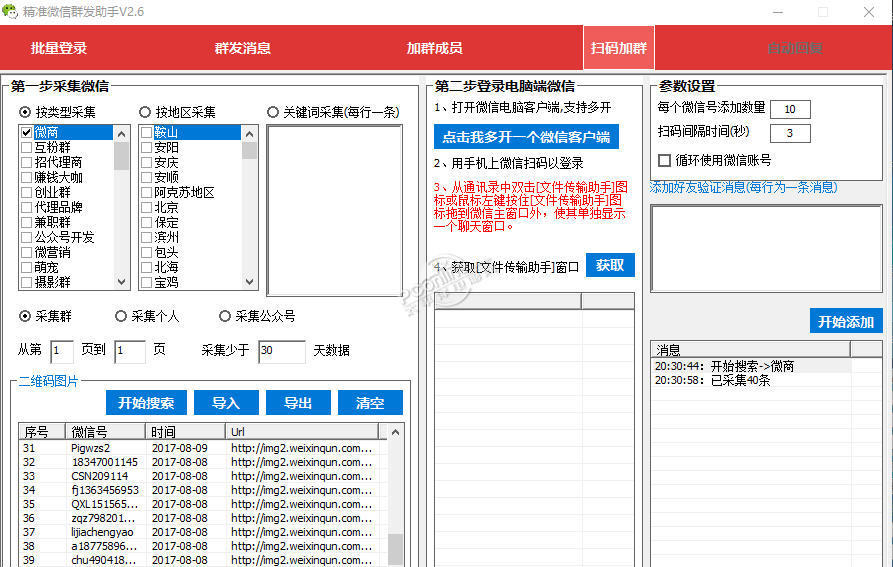The height and width of the screenshot is (567, 893).
Task: Switch to the 群发消息 tab
Action: pos(243,48)
